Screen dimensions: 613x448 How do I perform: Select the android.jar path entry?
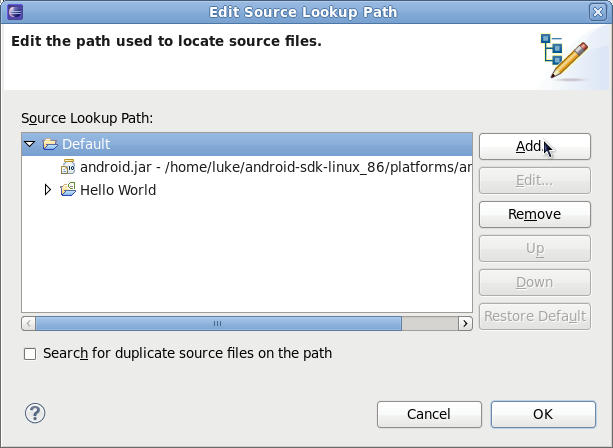[247, 167]
